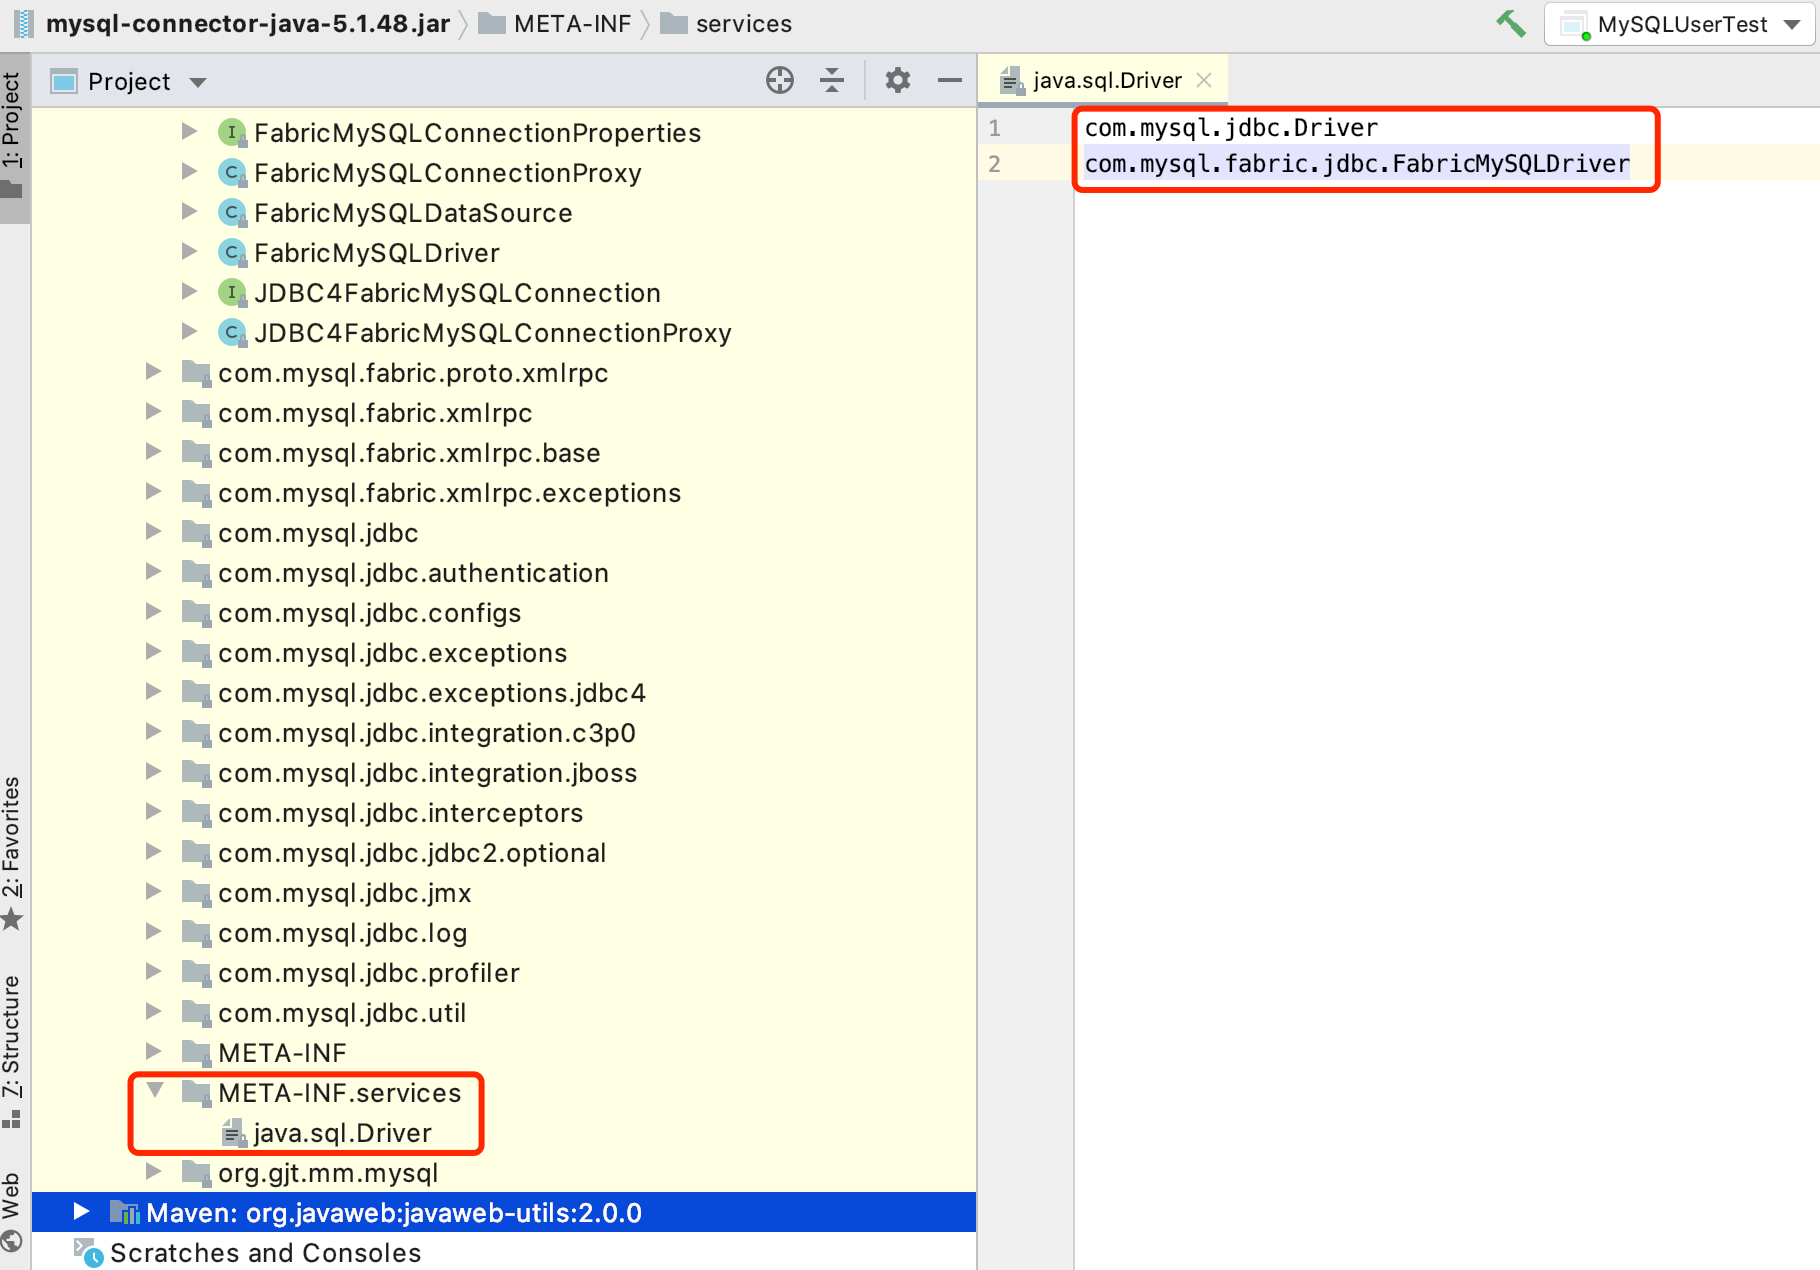Click com.mysql.fabric.proto.xmlrpc package folder icon

pos(196,373)
